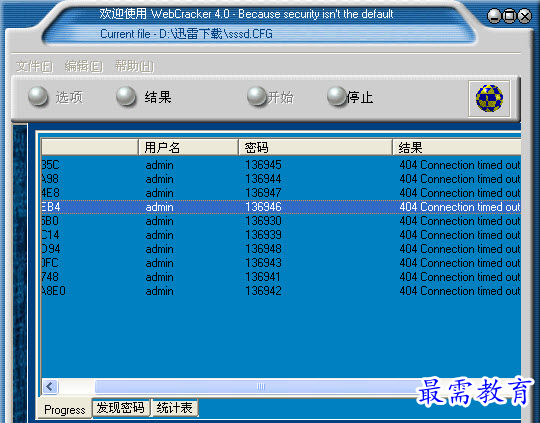The width and height of the screenshot is (540, 423).
Task: Select the row with password 136941
Action: click(281, 277)
